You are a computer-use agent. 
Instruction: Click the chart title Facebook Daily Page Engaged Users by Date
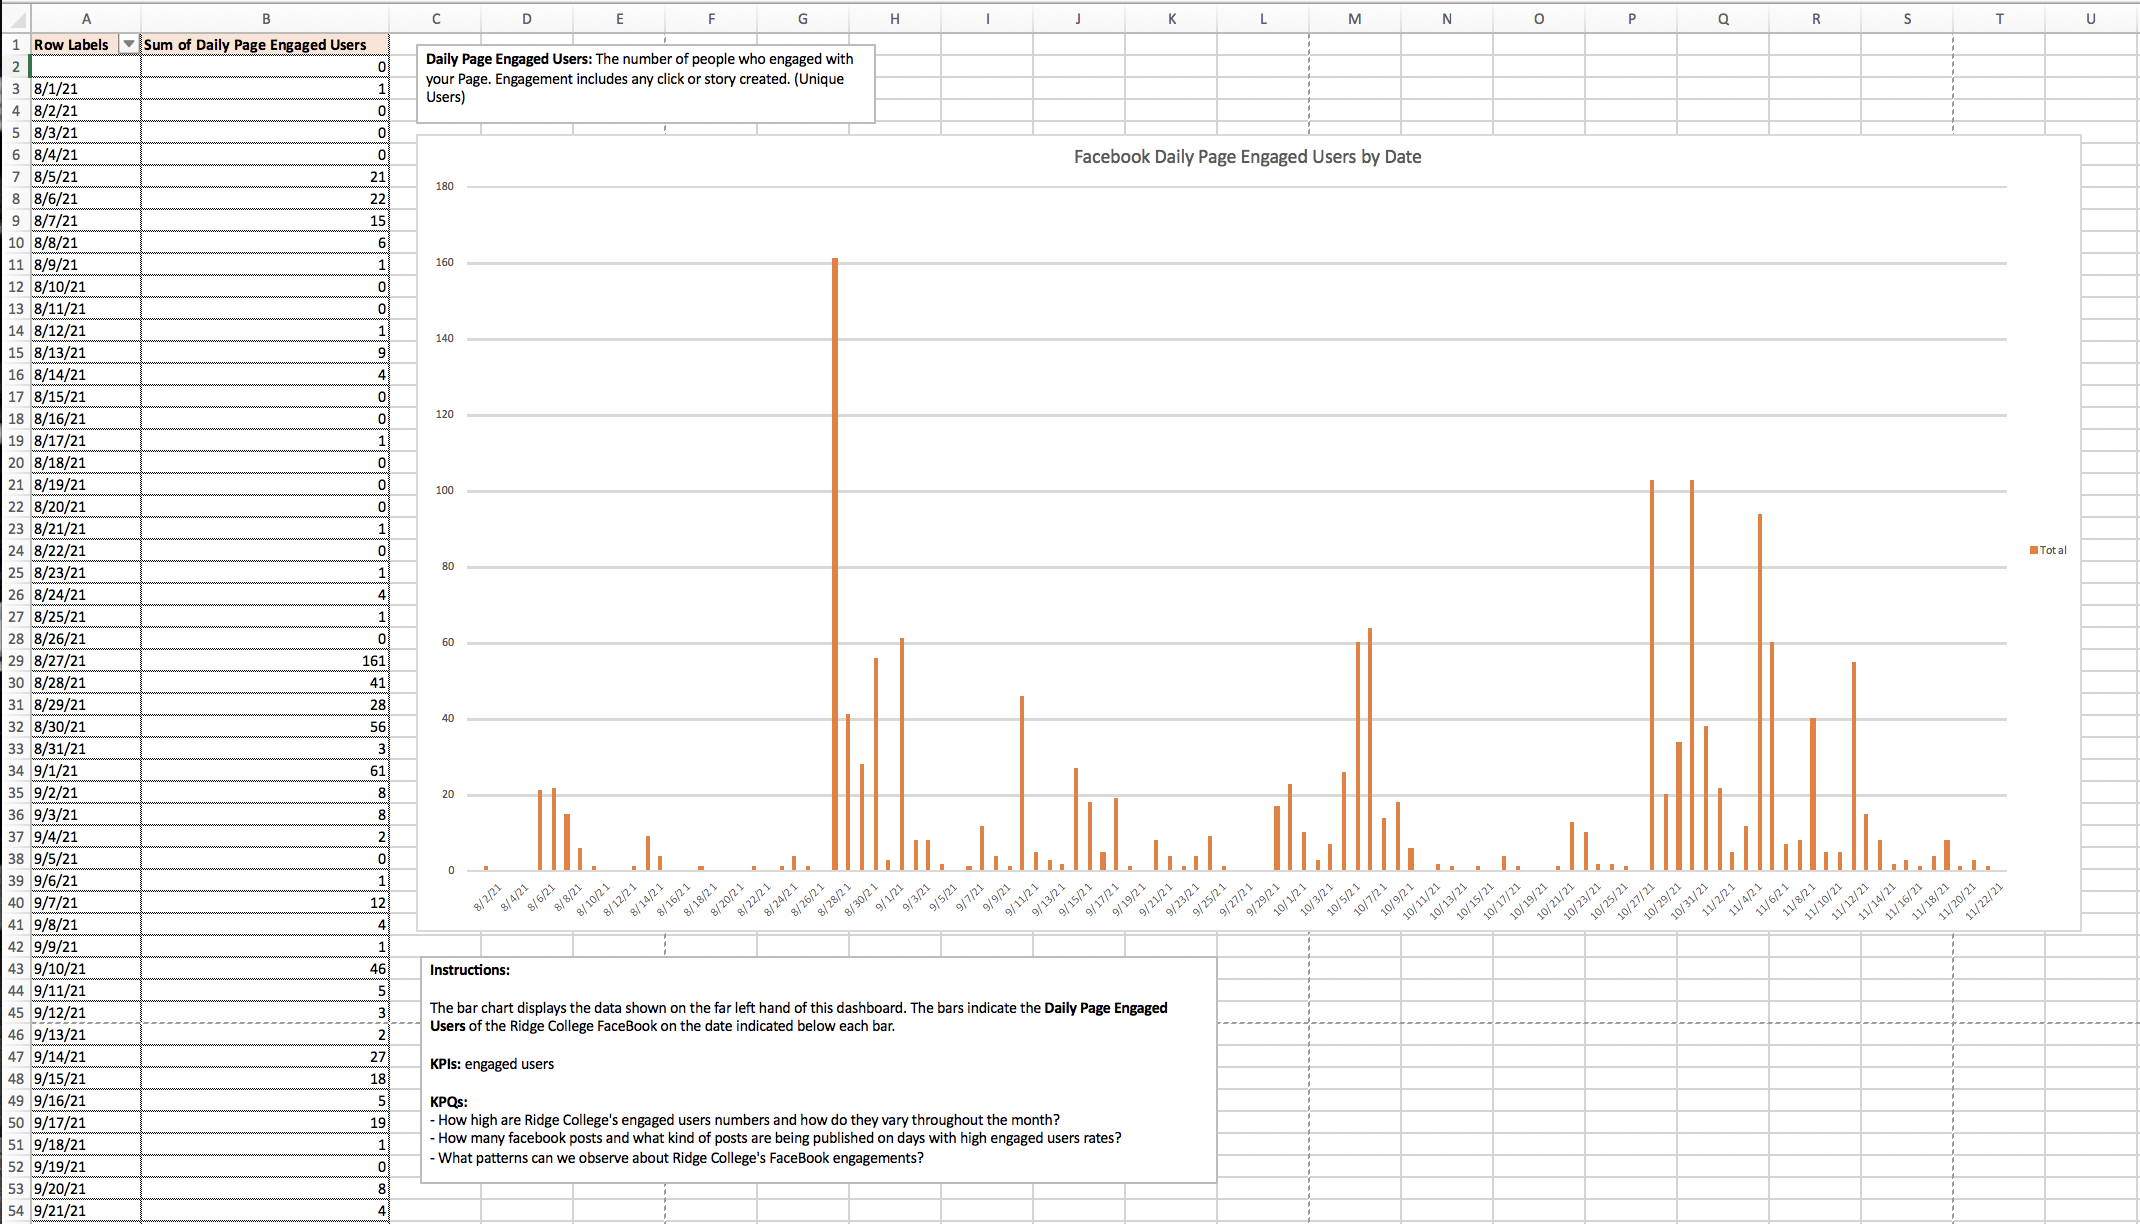click(1247, 157)
